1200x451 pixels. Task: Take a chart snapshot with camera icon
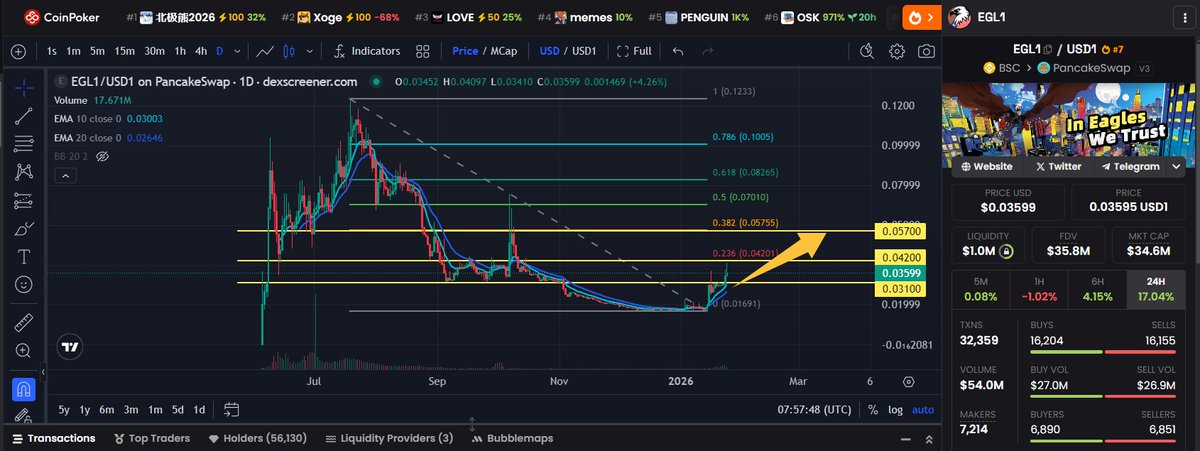click(x=927, y=51)
